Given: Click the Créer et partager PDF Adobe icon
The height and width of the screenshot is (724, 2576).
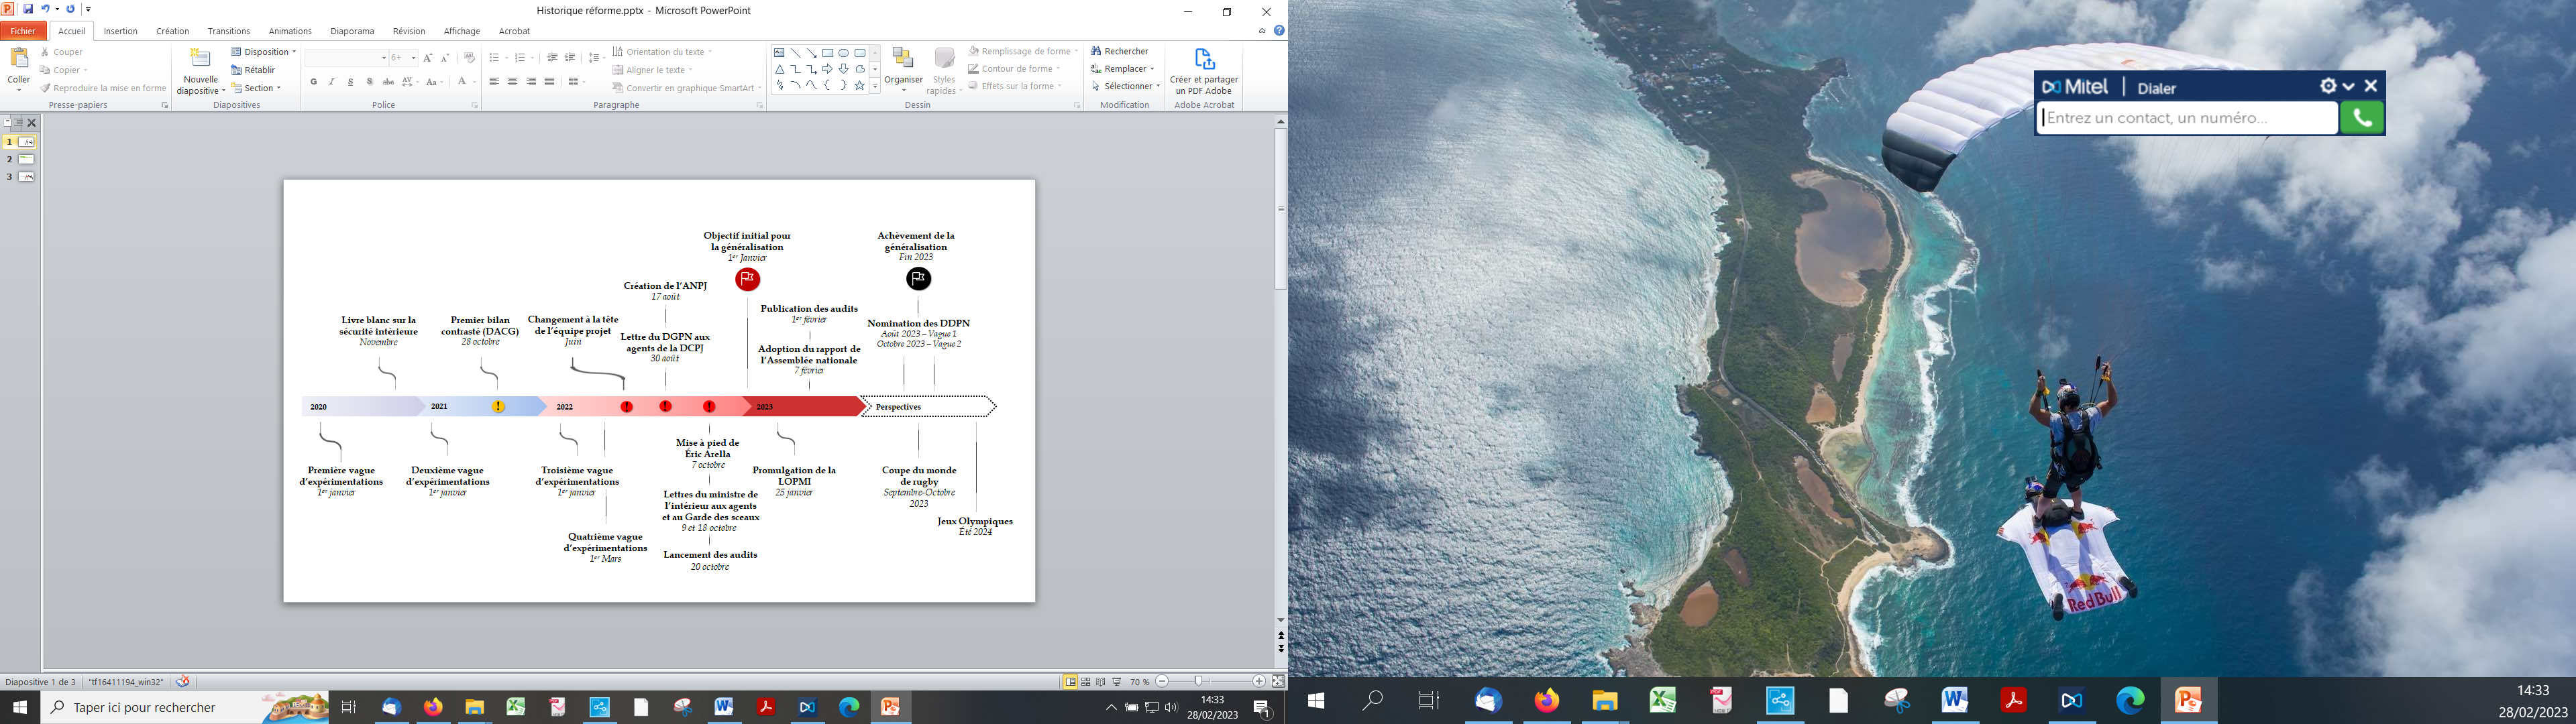Looking at the screenshot, I should tap(1204, 60).
